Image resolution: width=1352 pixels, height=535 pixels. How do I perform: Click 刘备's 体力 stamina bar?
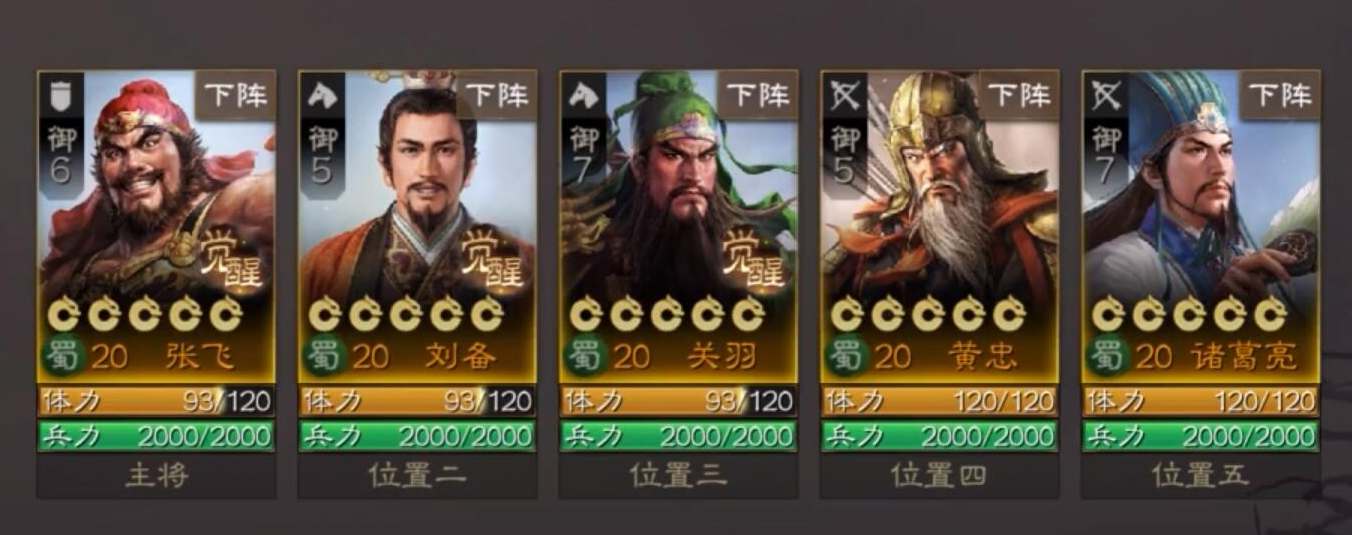coord(417,402)
